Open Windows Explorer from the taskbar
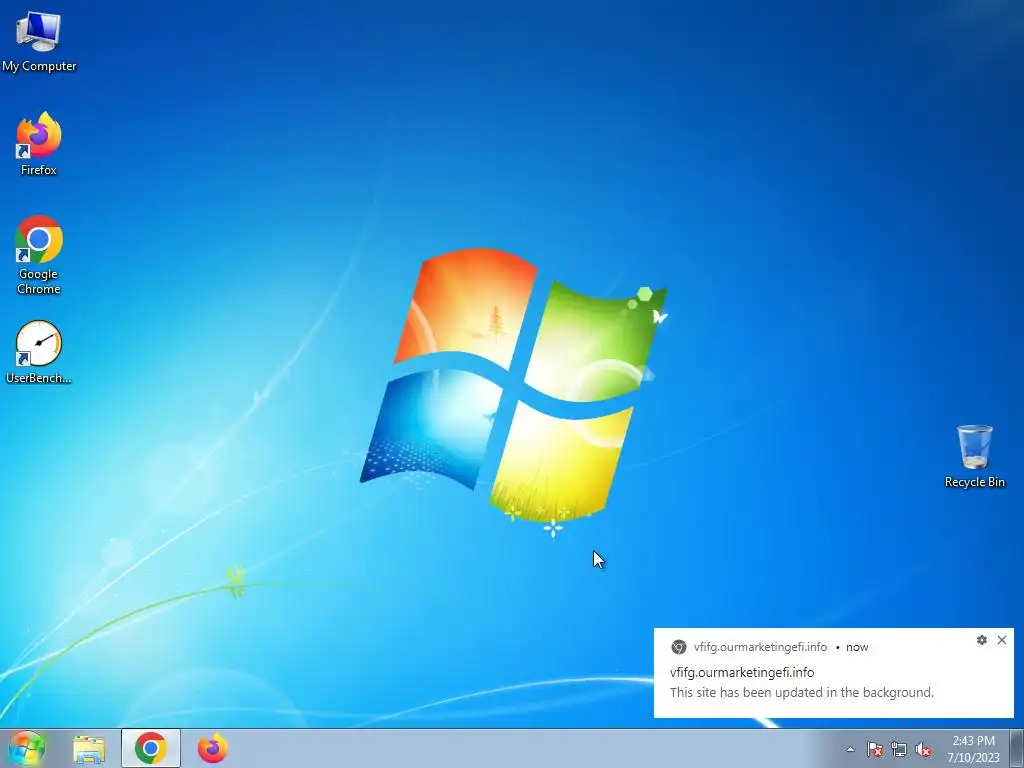This screenshot has width=1024, height=768. coord(89,748)
